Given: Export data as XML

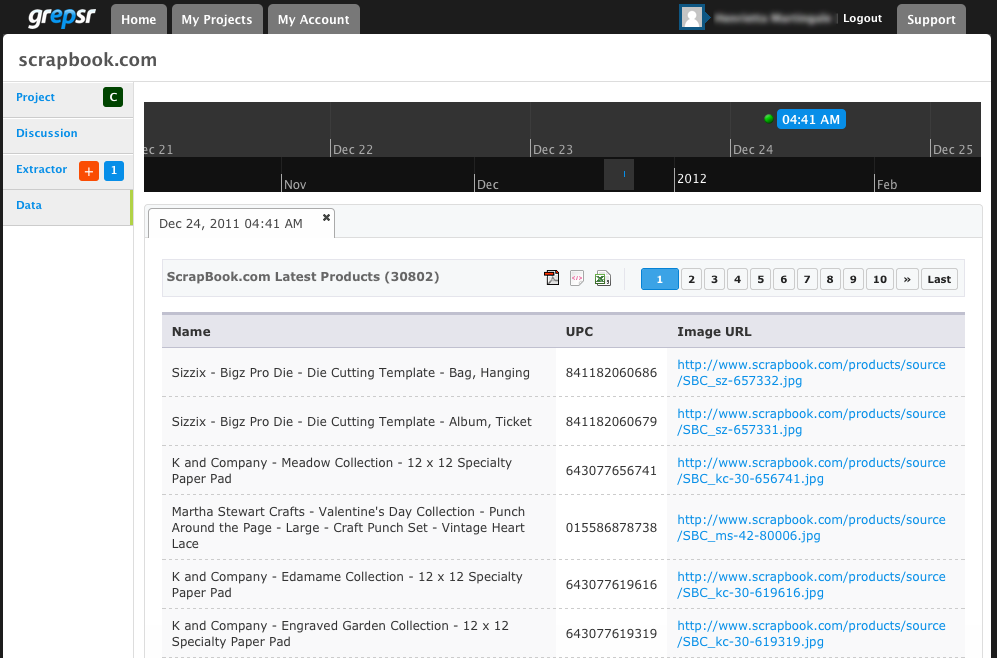Looking at the screenshot, I should tap(577, 278).
